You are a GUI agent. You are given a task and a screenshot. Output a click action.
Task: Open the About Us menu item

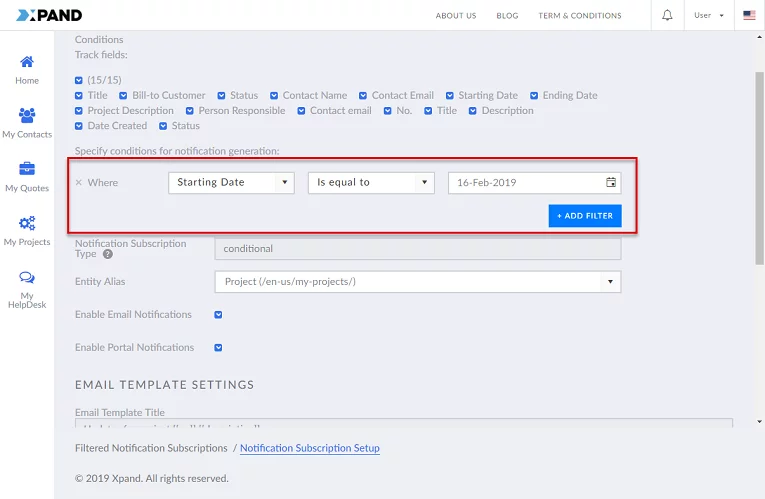coord(456,16)
